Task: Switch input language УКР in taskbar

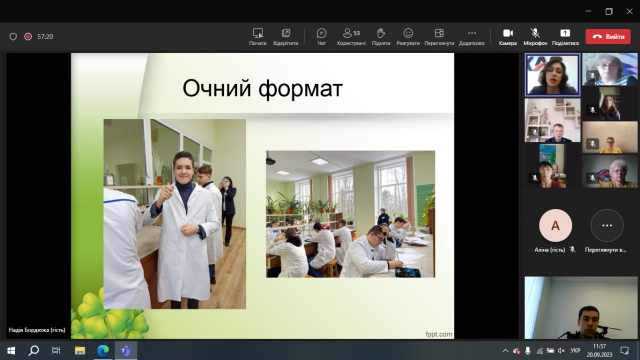Action: pyautogui.click(x=575, y=351)
